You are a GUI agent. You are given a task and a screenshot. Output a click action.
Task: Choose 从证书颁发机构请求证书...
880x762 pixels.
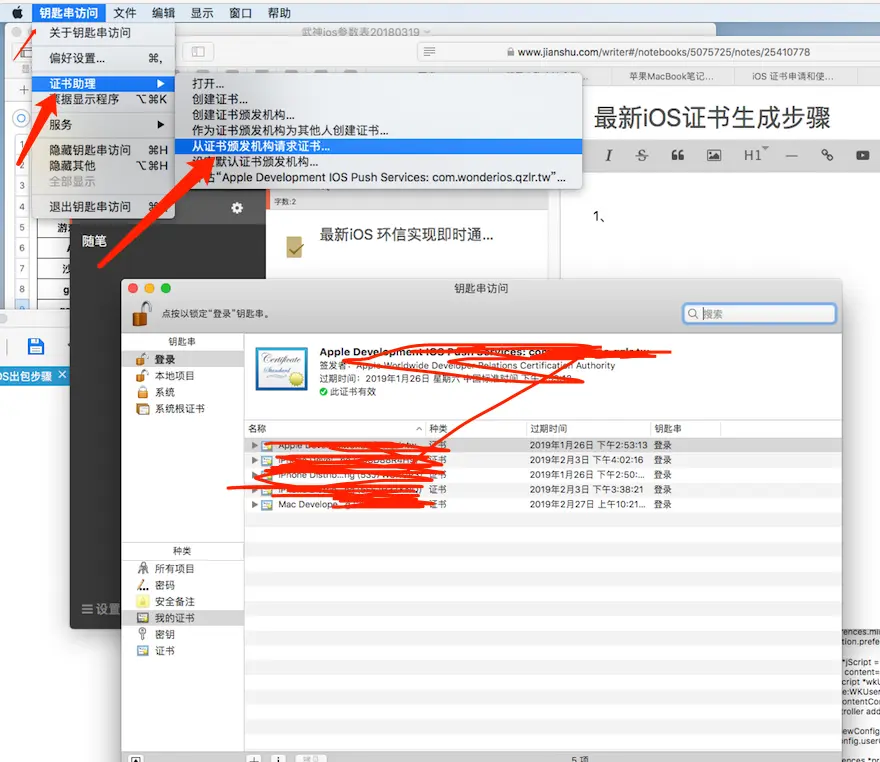379,146
